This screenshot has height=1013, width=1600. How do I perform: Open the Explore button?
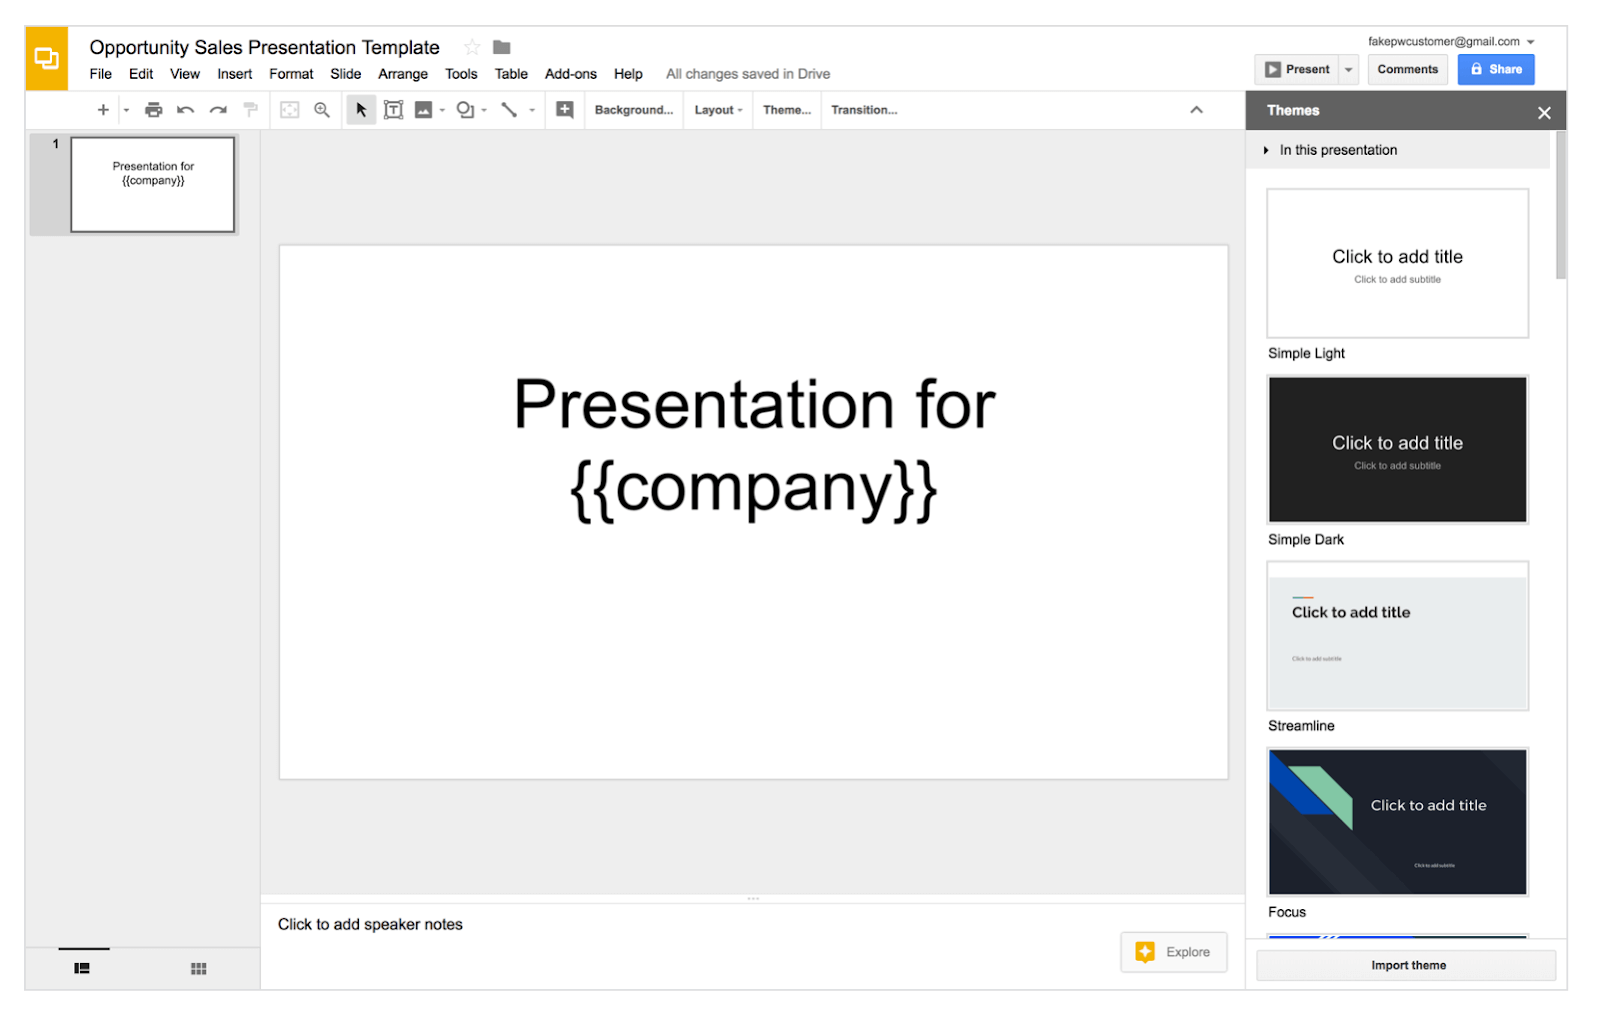click(1174, 952)
